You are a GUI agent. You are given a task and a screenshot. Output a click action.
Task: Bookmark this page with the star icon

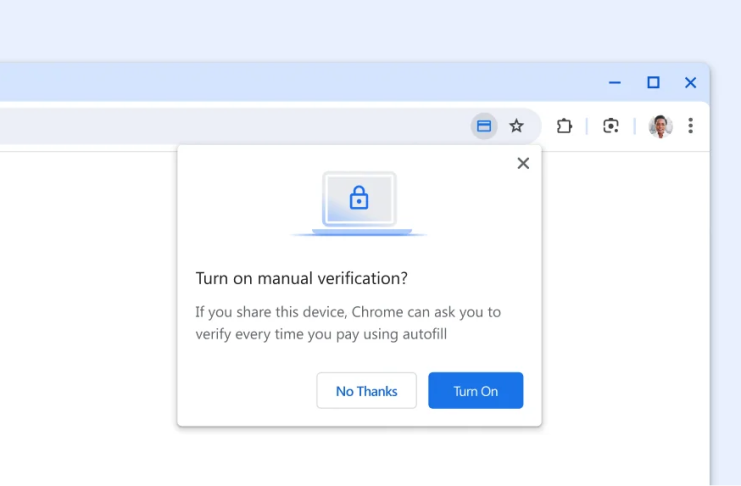tap(516, 126)
